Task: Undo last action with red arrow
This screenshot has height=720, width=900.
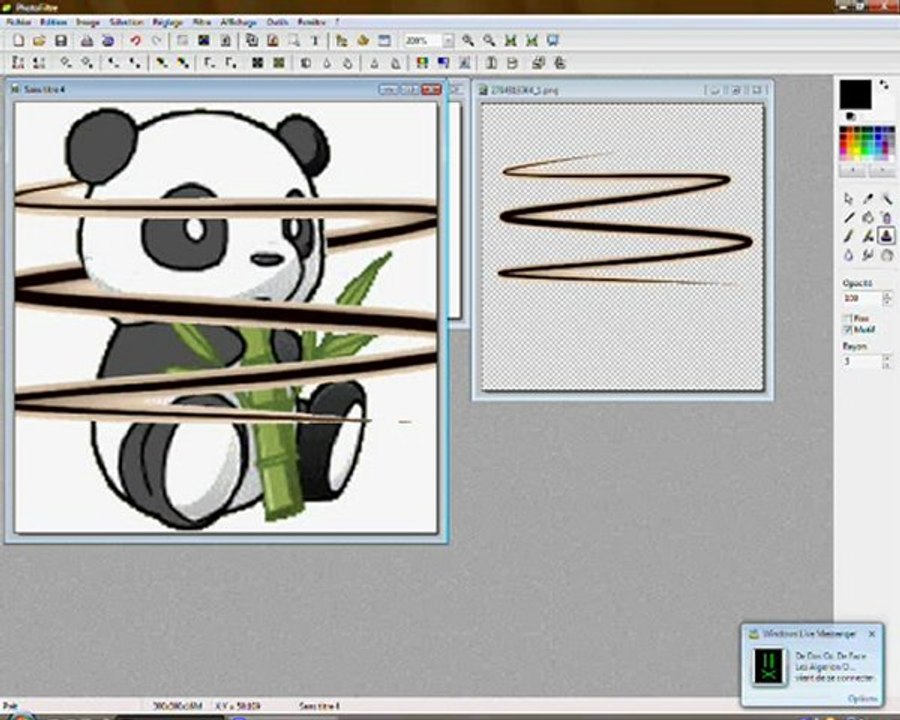Action: point(135,41)
